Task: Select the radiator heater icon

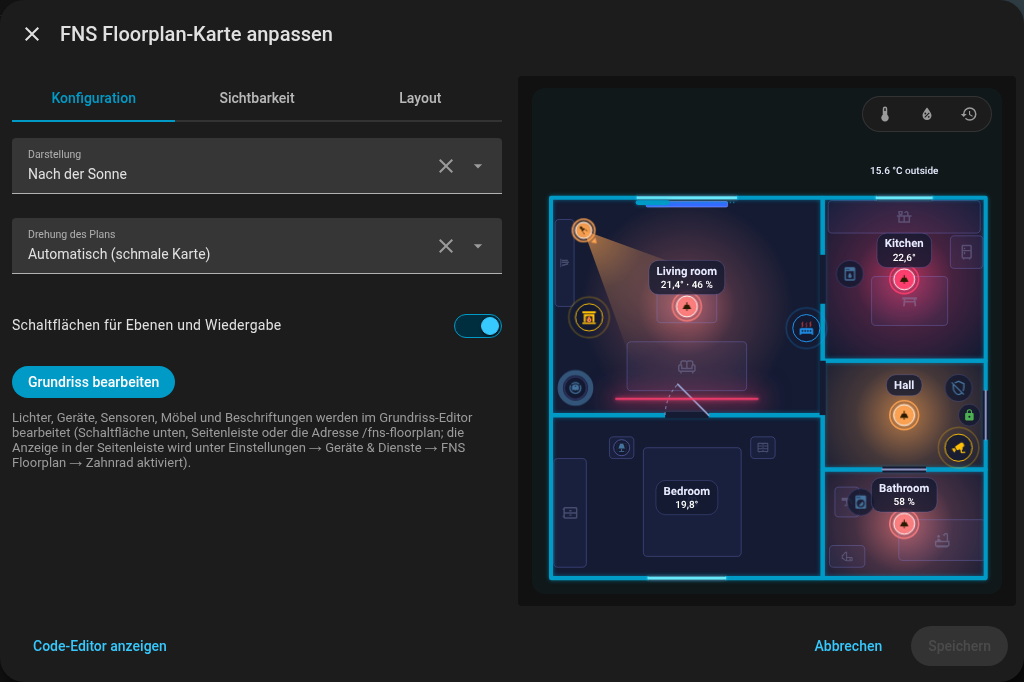Action: (807, 329)
